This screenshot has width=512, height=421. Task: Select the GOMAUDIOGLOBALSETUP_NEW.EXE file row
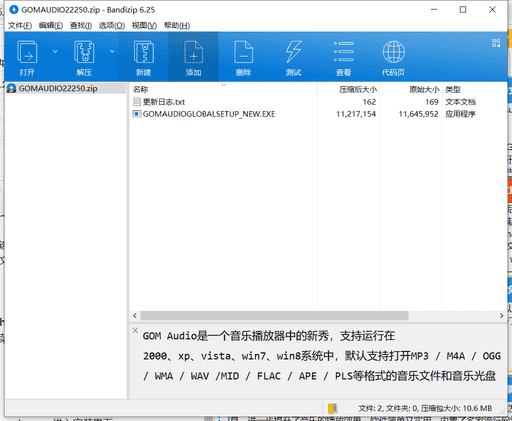pos(318,114)
